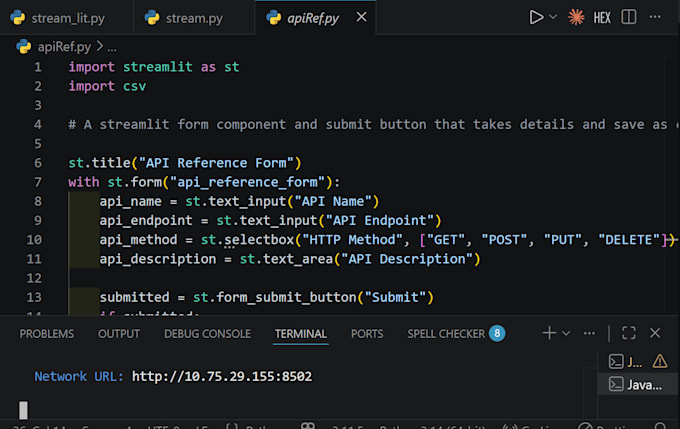Viewport: 680px width, 429px height.
Task: Close the bottom panel
Action: point(655,333)
